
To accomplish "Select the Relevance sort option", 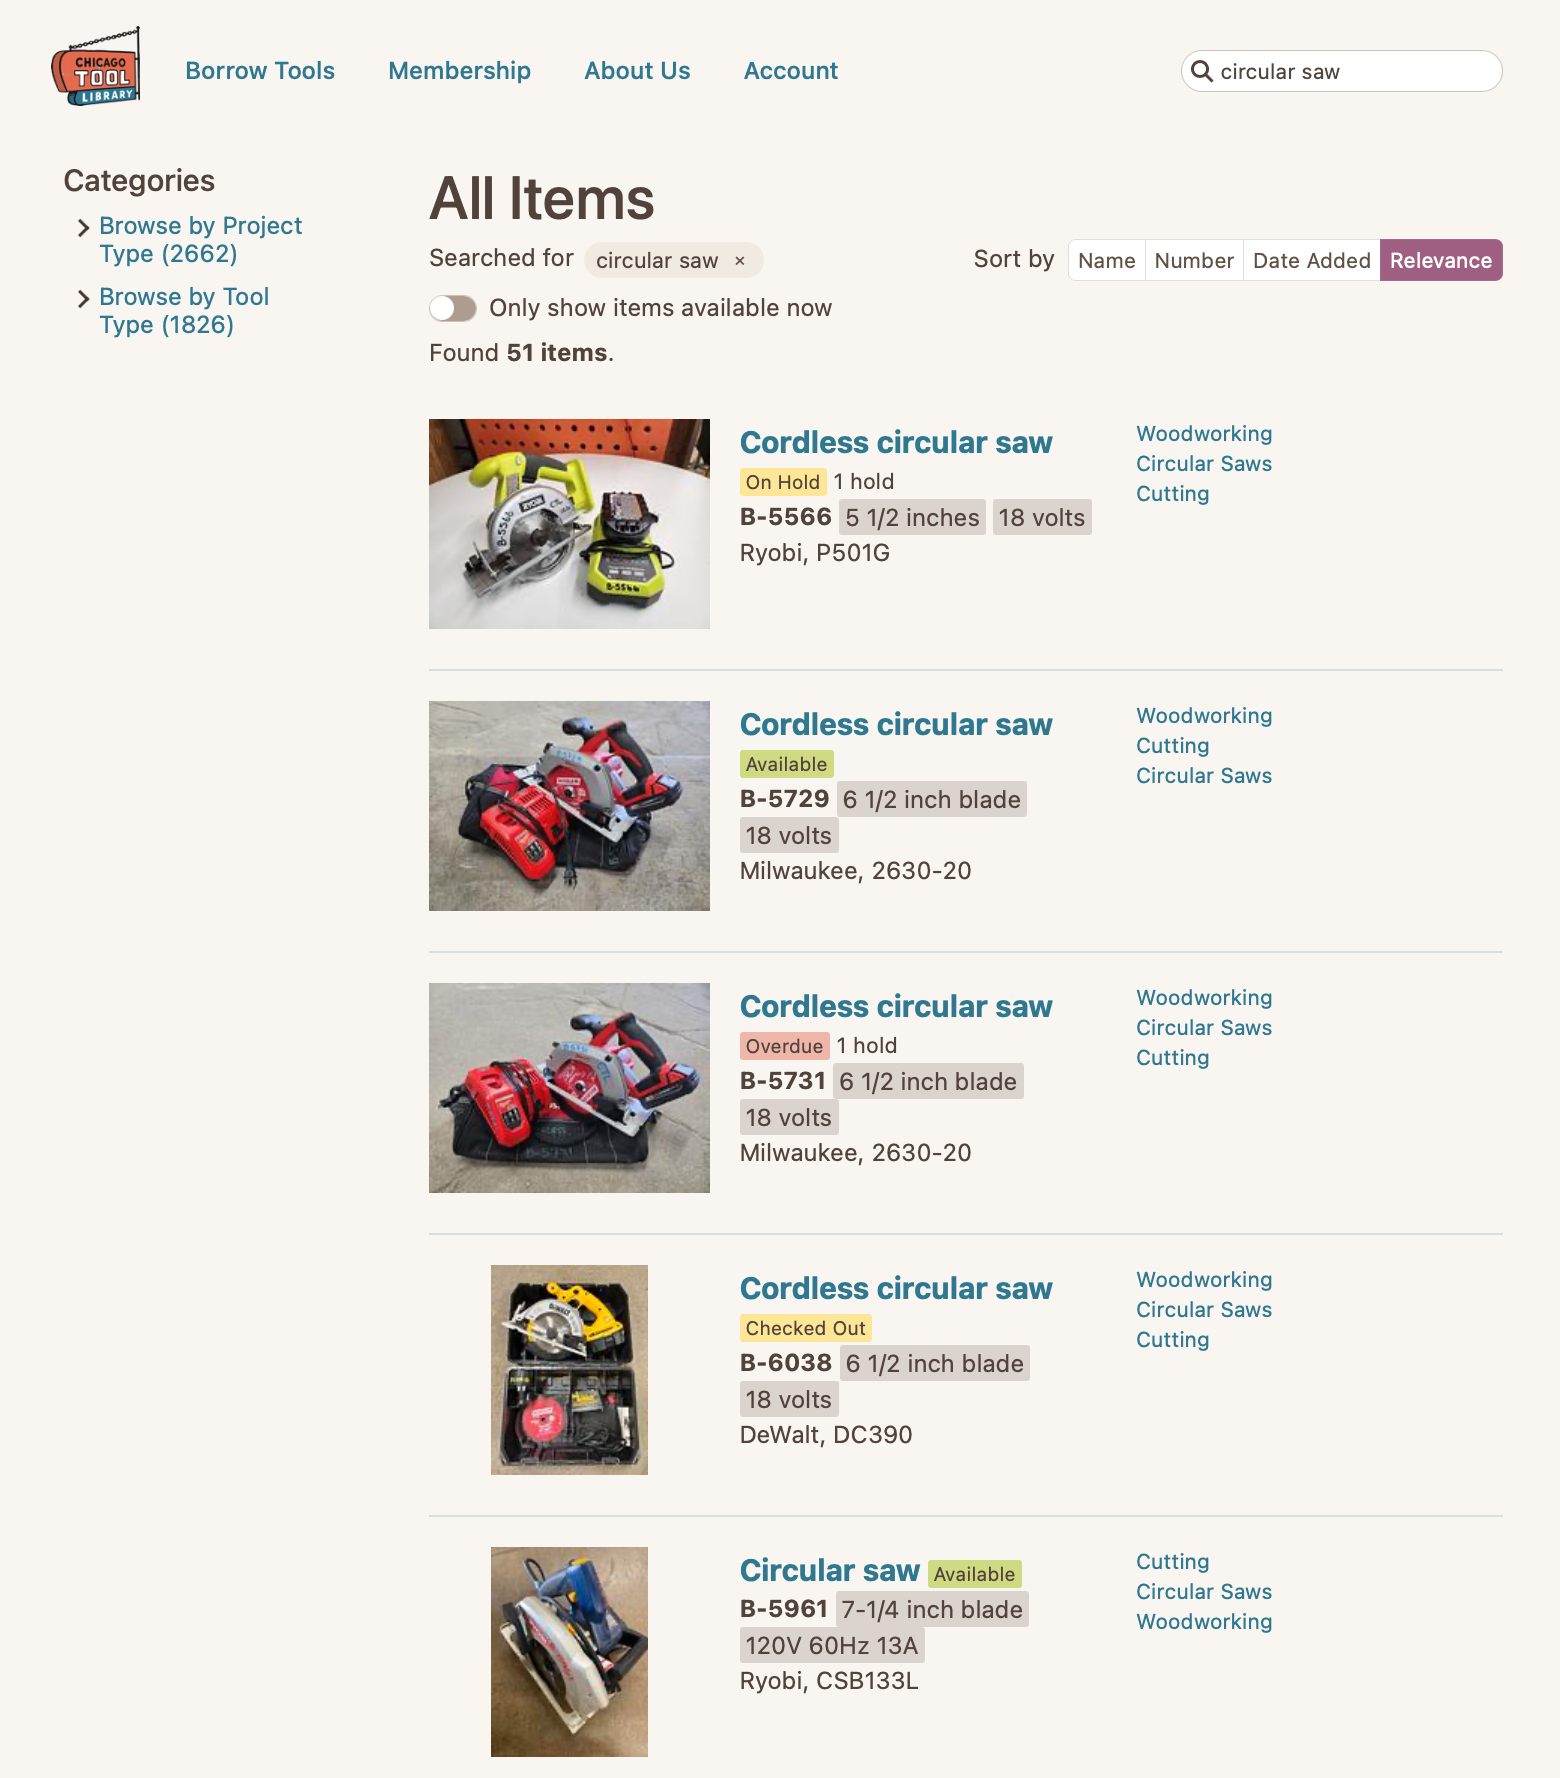I will (1441, 260).
